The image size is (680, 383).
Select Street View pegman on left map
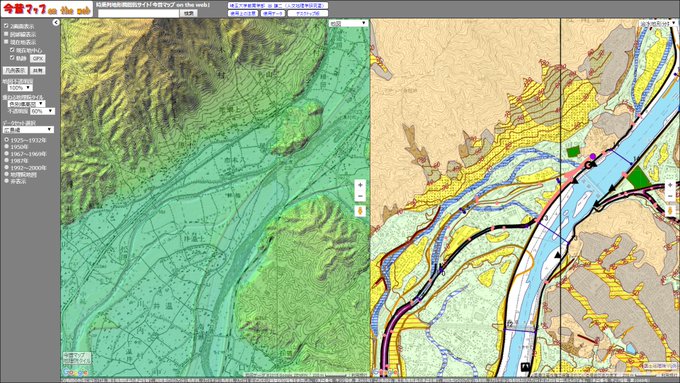pyautogui.click(x=360, y=211)
